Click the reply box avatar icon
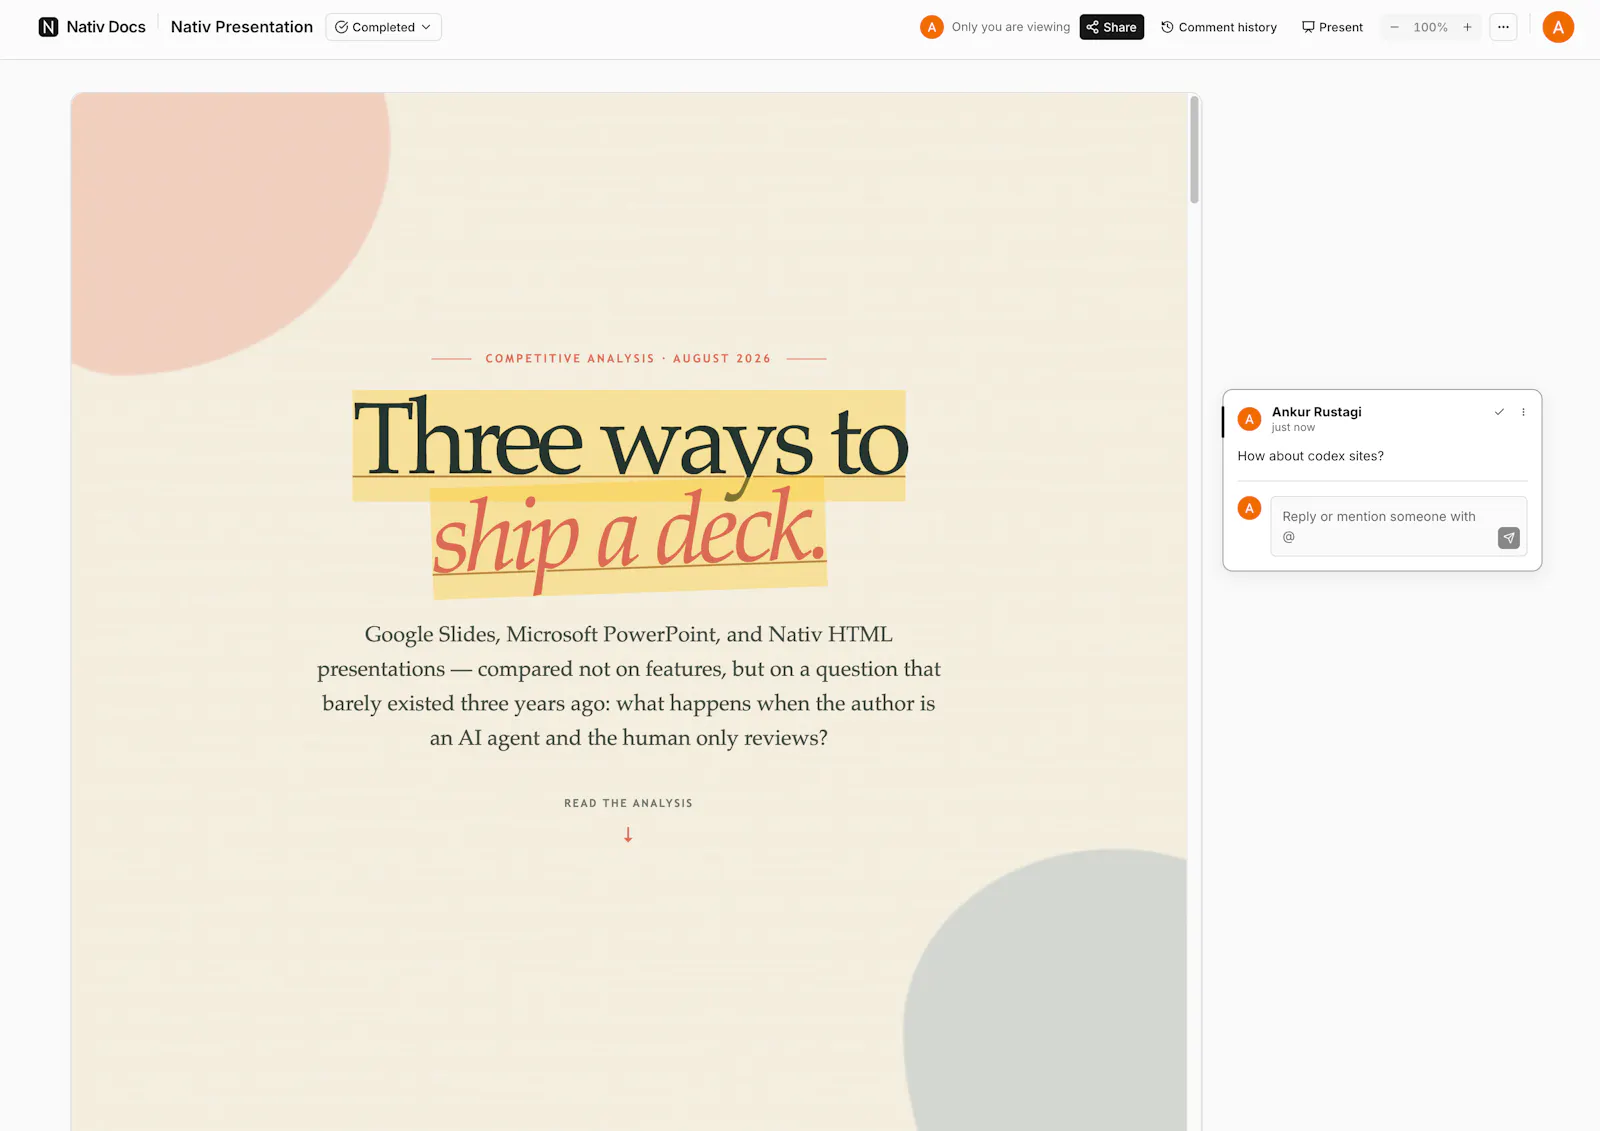The height and width of the screenshot is (1131, 1600). tap(1249, 508)
